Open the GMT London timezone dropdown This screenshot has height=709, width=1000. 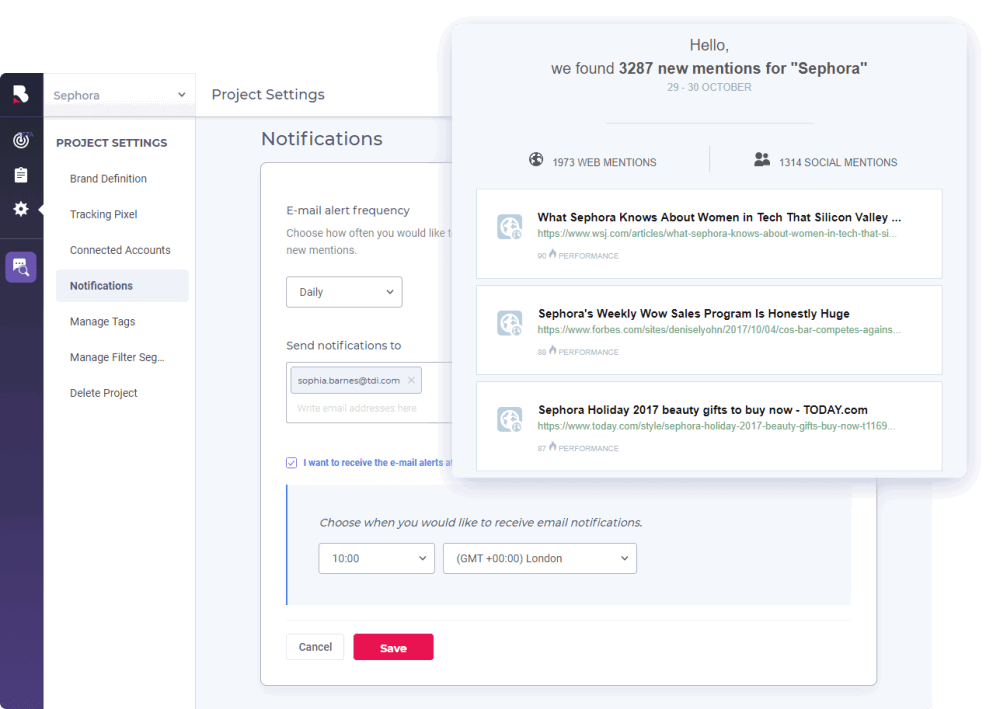coord(540,559)
